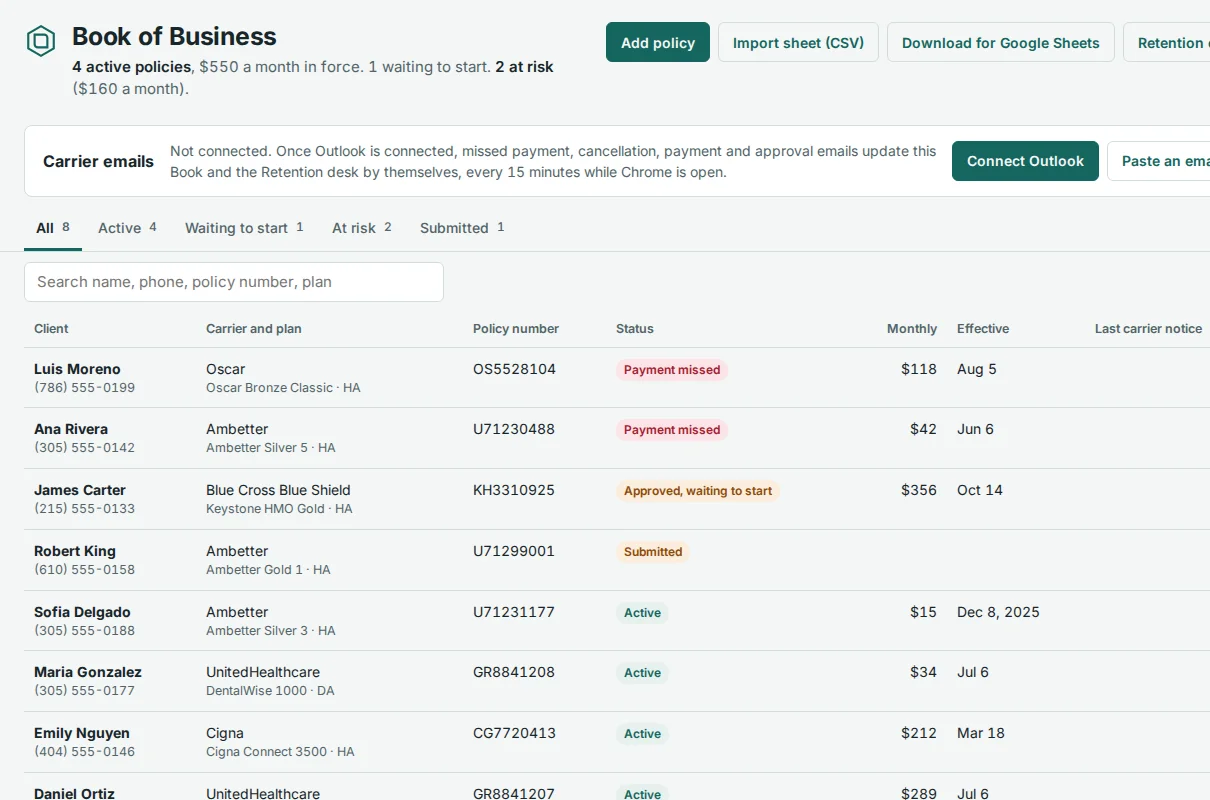Image resolution: width=1210 pixels, height=800 pixels.
Task: Click phone number (215) 555-0133
Action: (84, 509)
